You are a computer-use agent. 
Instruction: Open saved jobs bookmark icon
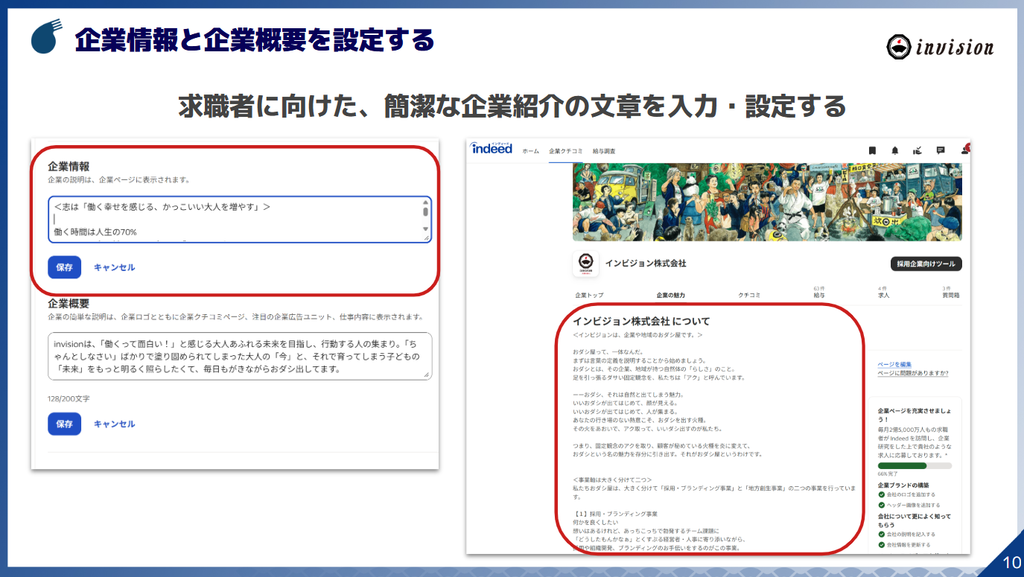coord(872,150)
